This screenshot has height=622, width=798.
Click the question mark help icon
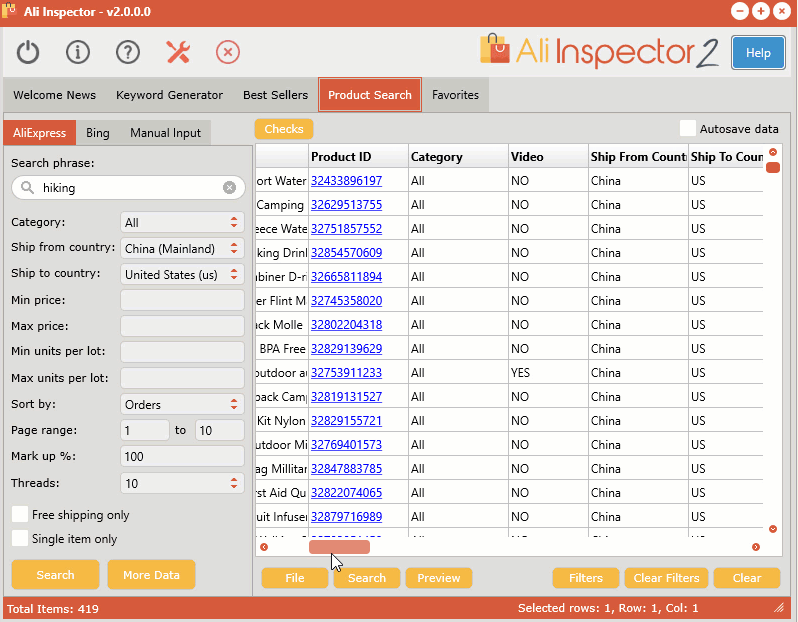(x=128, y=52)
